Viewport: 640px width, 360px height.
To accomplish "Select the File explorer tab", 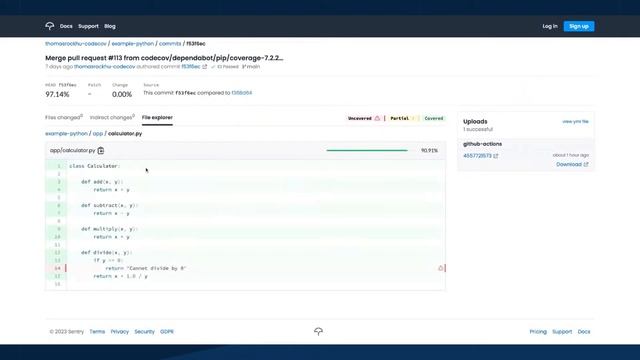I will coord(157,118).
